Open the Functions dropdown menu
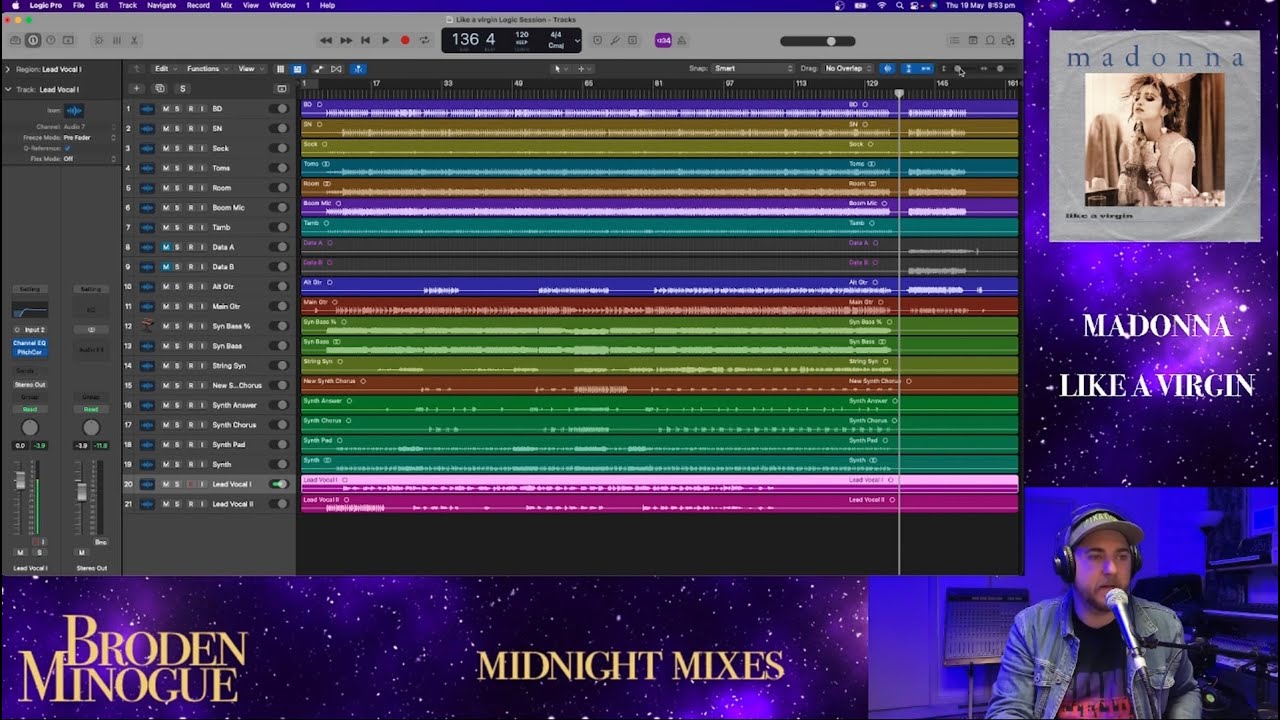 [206, 69]
